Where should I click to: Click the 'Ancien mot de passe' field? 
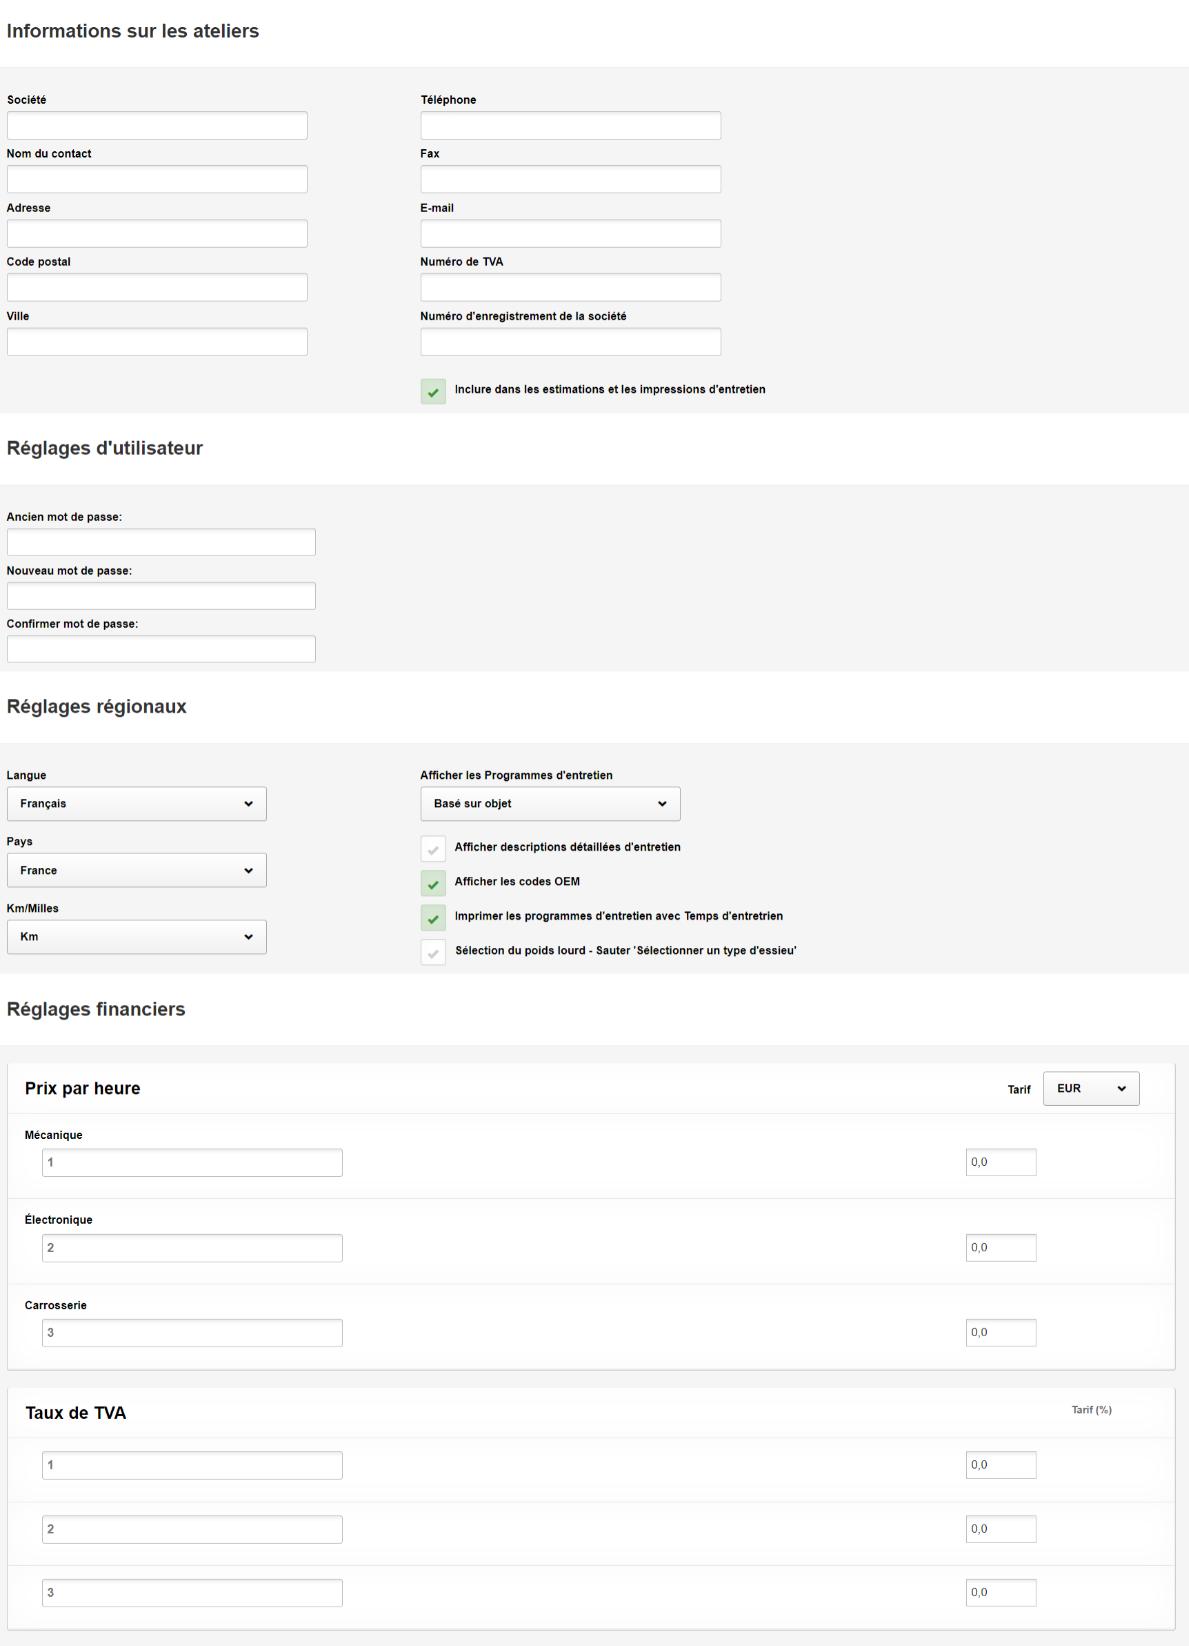[x=161, y=543]
